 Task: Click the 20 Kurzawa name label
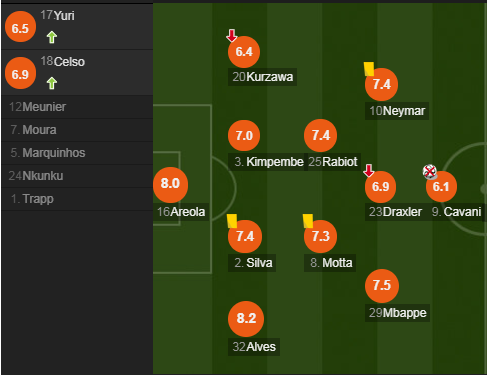coord(263,77)
